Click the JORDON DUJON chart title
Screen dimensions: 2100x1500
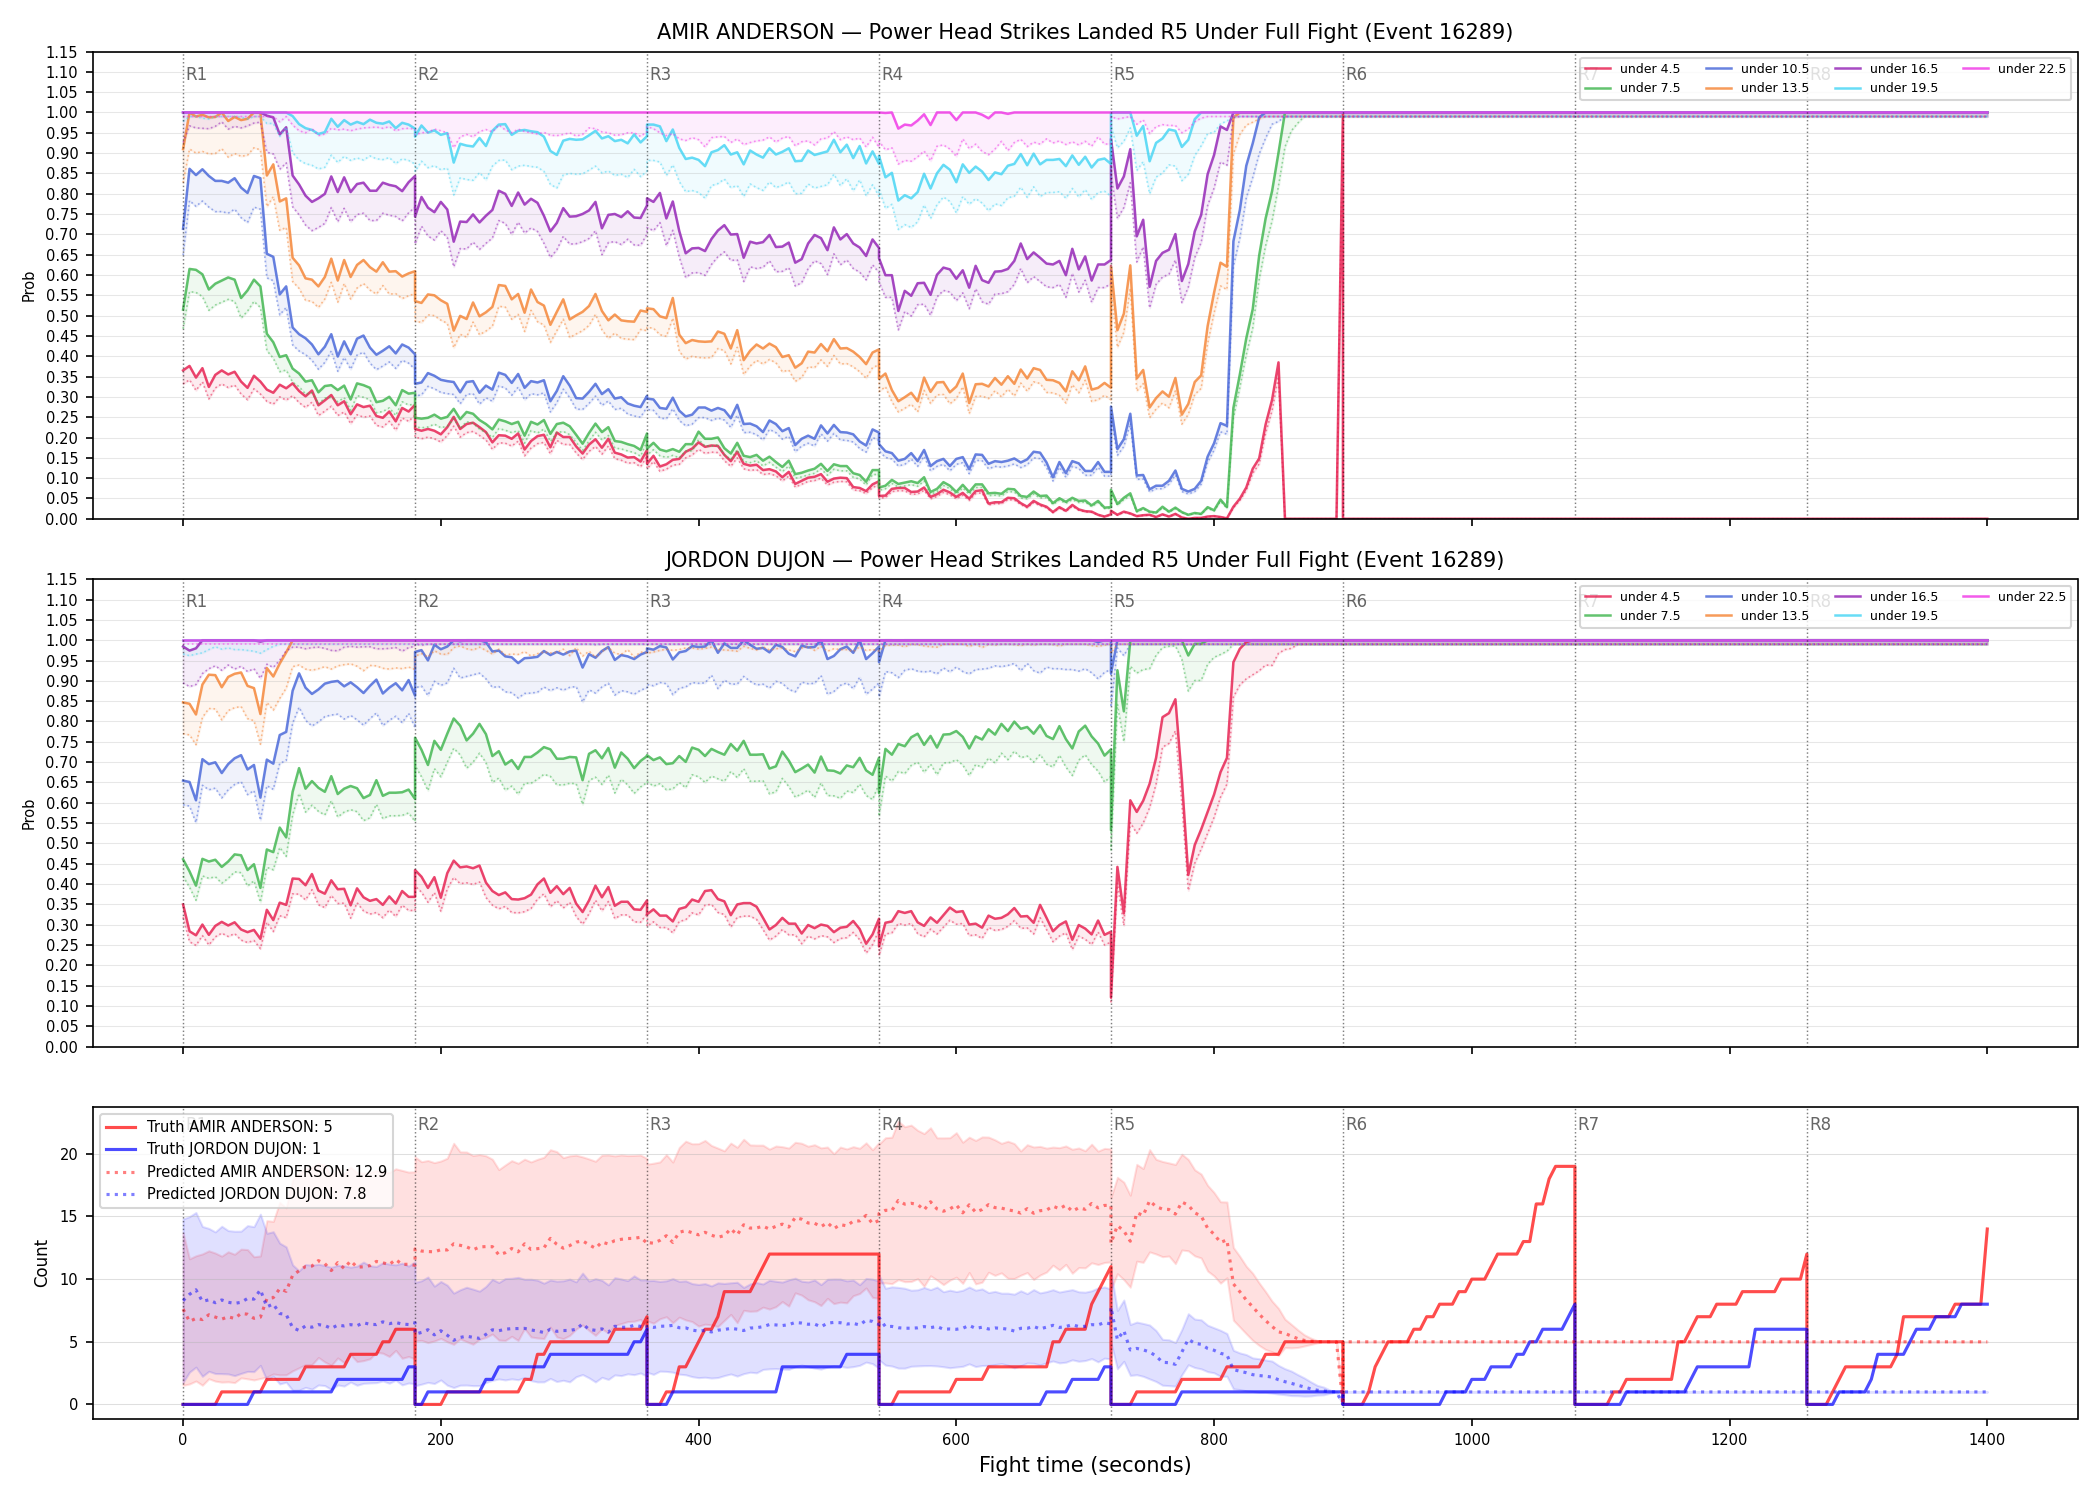click(x=1084, y=560)
